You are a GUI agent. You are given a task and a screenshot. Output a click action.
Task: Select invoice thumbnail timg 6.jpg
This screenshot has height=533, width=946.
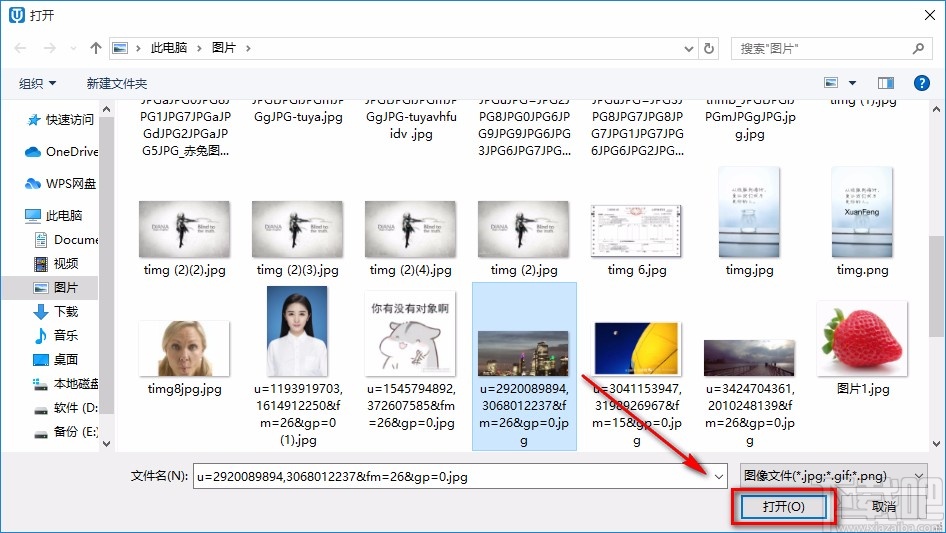pos(636,230)
